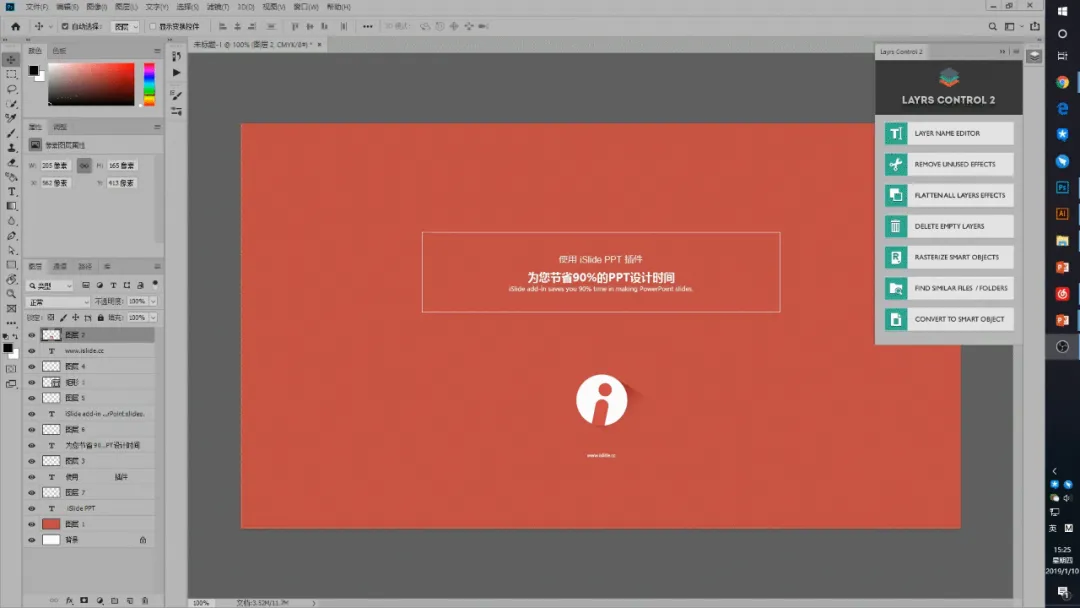Click Flatten All Layers Effects button
Screen dimensions: 1080x608
tap(949, 195)
